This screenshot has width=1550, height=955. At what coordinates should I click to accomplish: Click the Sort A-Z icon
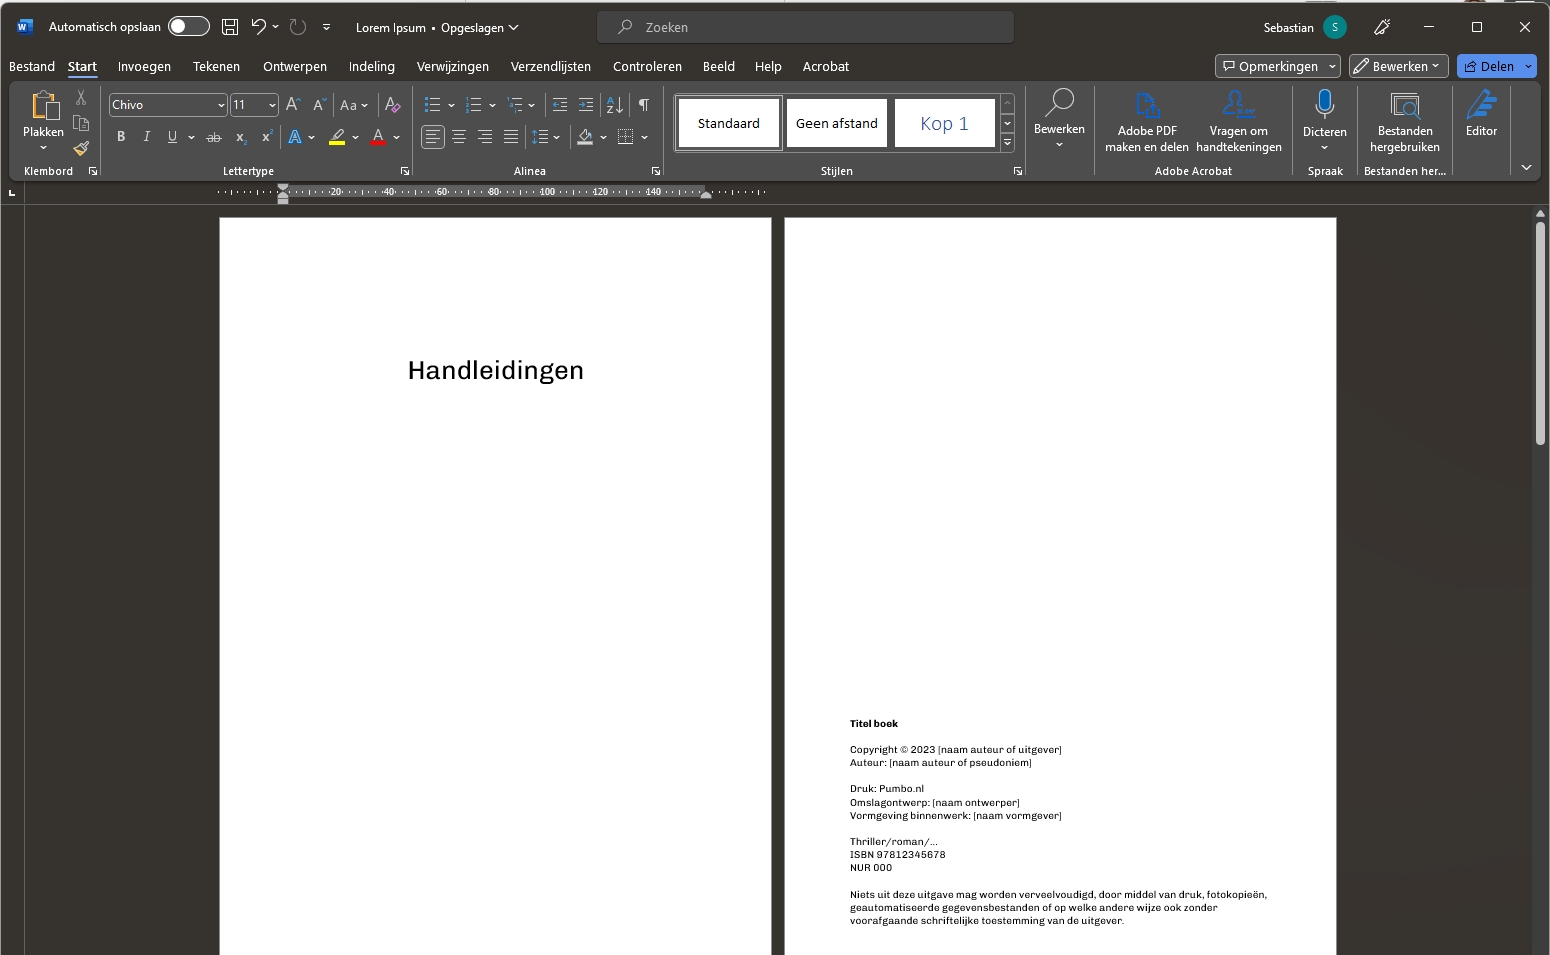615,105
